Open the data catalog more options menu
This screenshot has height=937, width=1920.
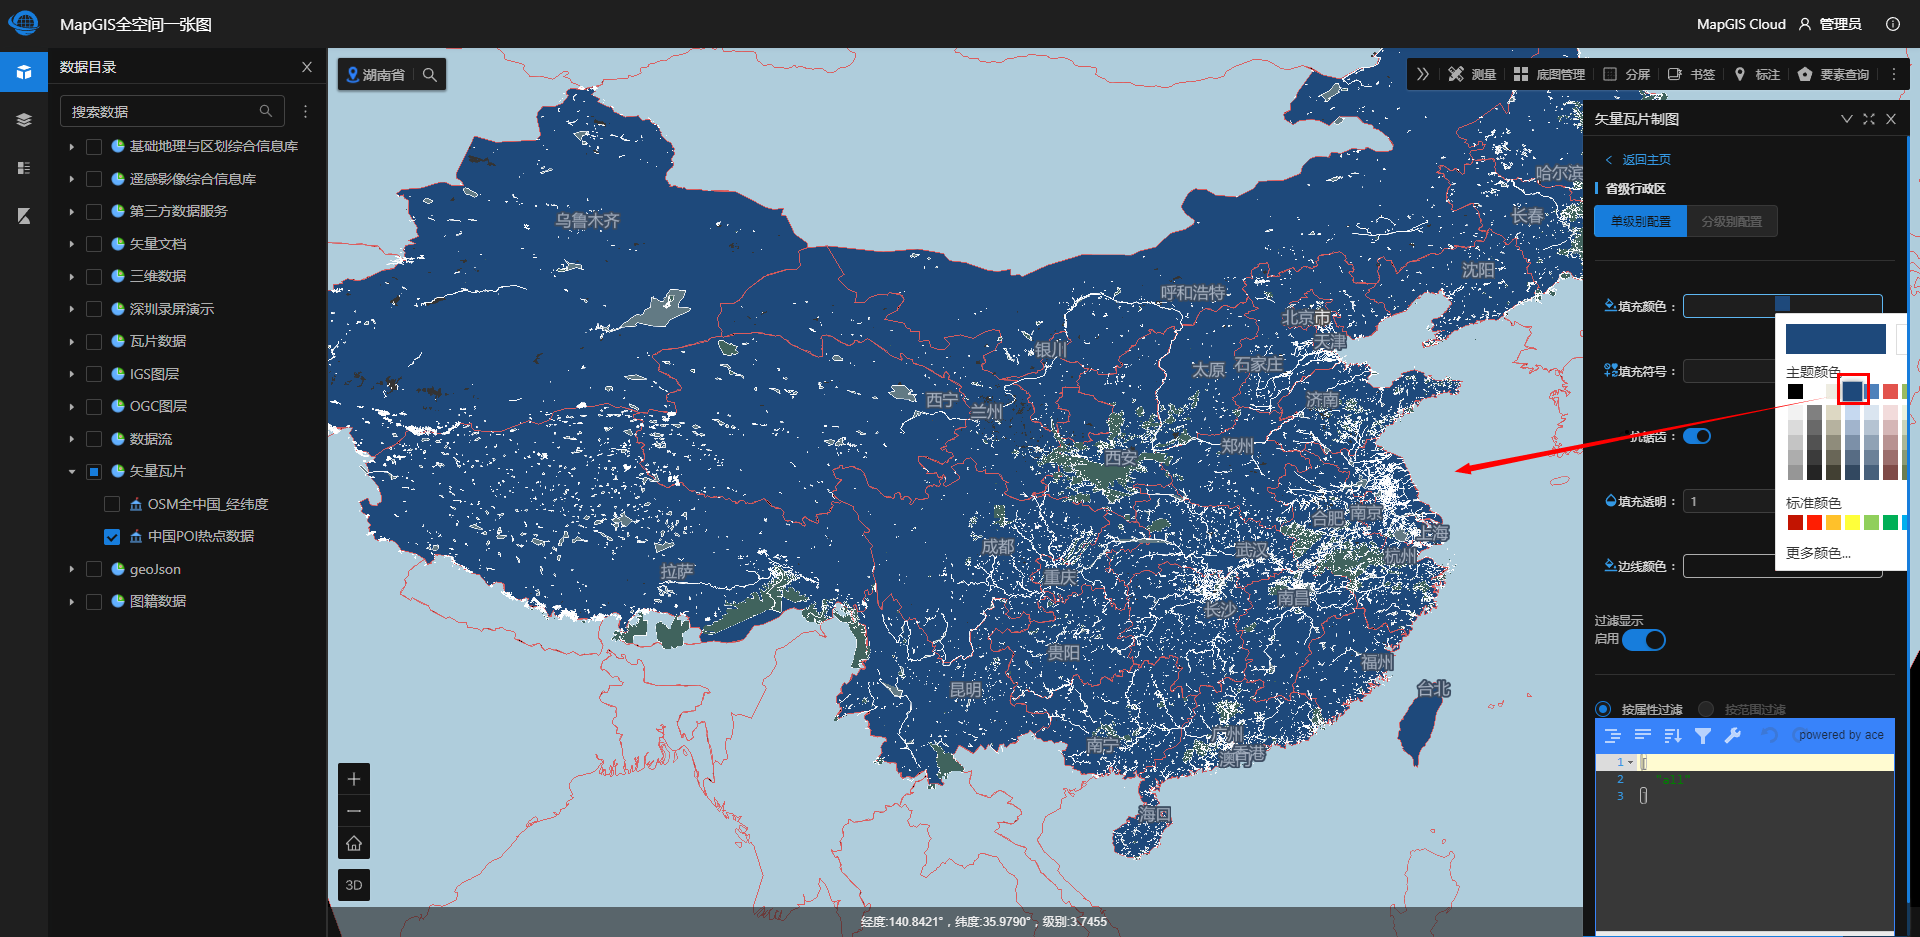tap(306, 111)
